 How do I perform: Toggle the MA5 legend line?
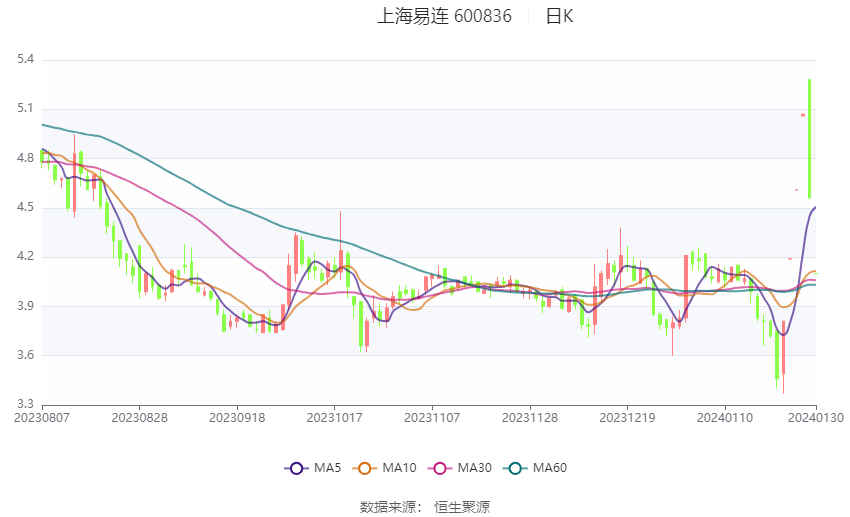(313, 468)
